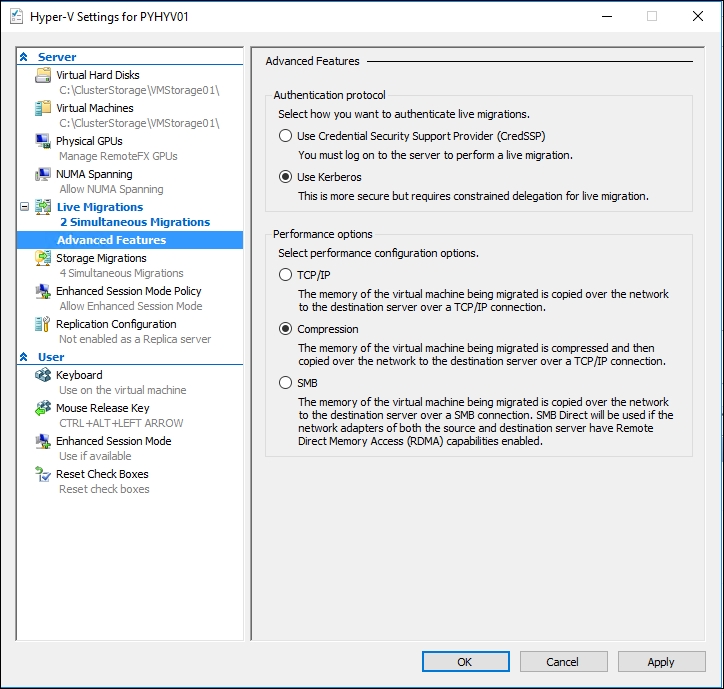Click the Reset Check Boxes icon
Screen dimensions: 724x689
(43, 474)
